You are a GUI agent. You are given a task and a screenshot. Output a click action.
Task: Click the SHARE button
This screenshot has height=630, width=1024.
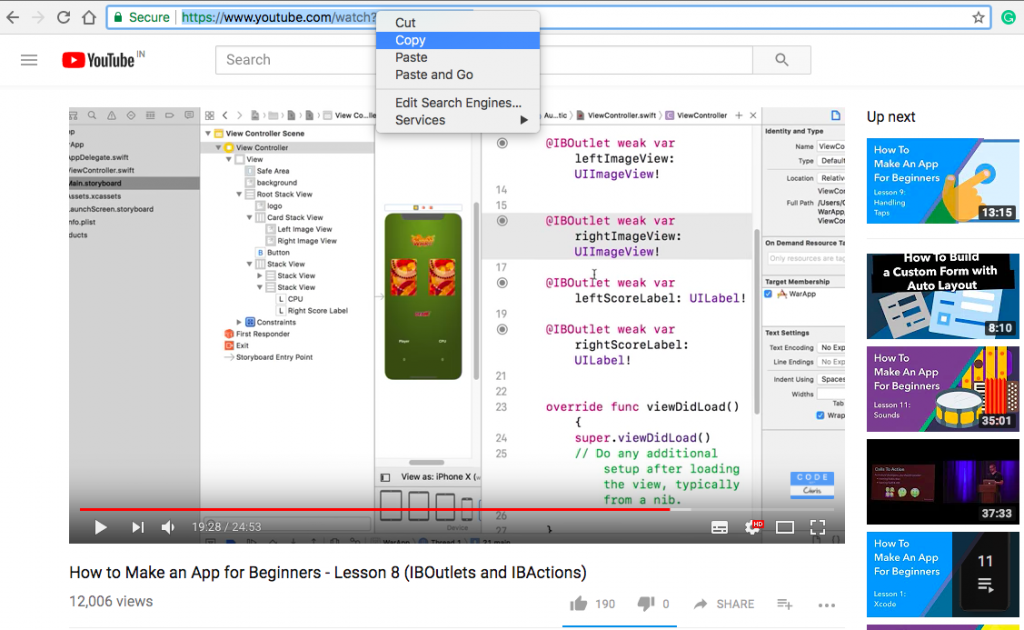pyautogui.click(x=724, y=604)
